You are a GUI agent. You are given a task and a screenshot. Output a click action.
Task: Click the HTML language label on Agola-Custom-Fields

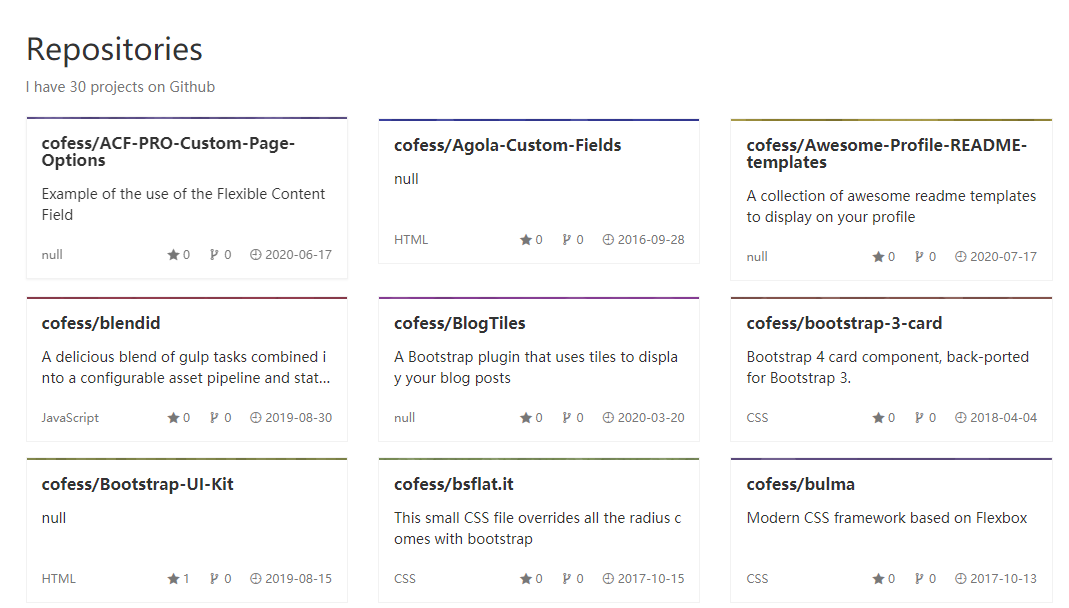click(410, 239)
